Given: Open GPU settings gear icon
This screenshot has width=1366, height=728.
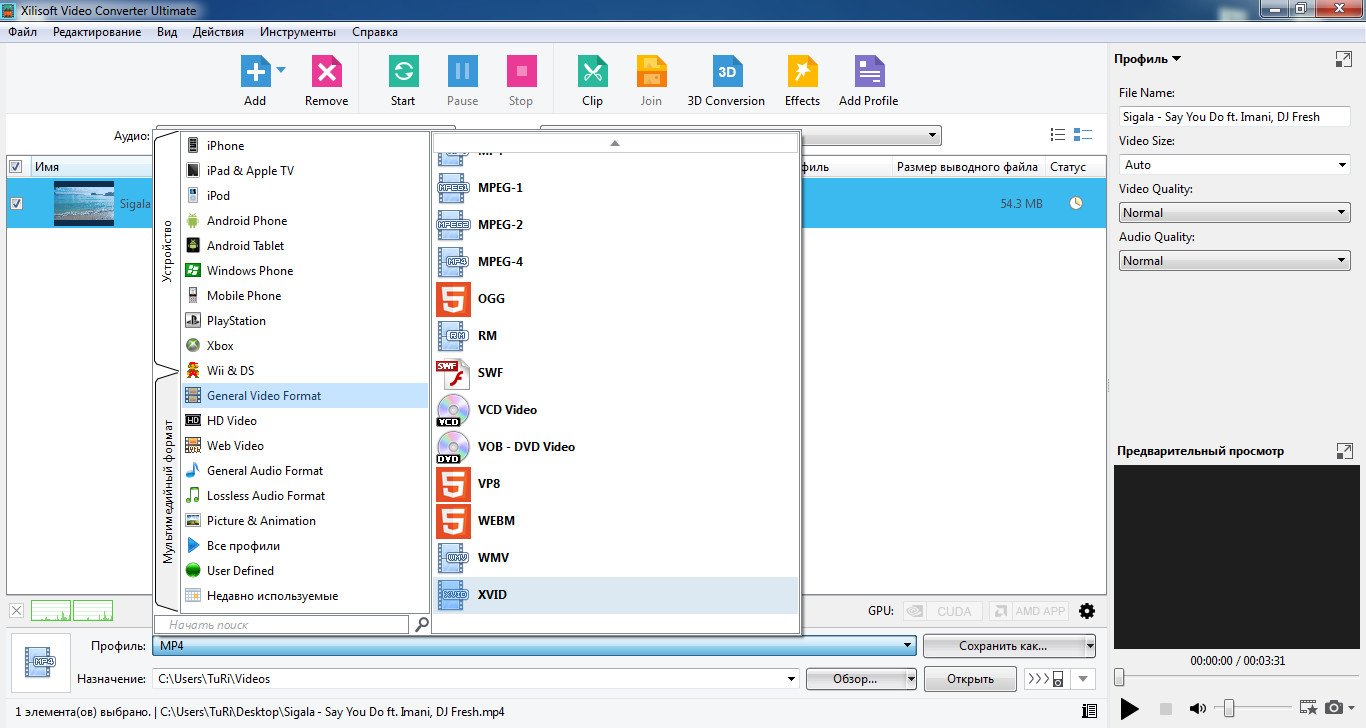Looking at the screenshot, I should [1087, 611].
